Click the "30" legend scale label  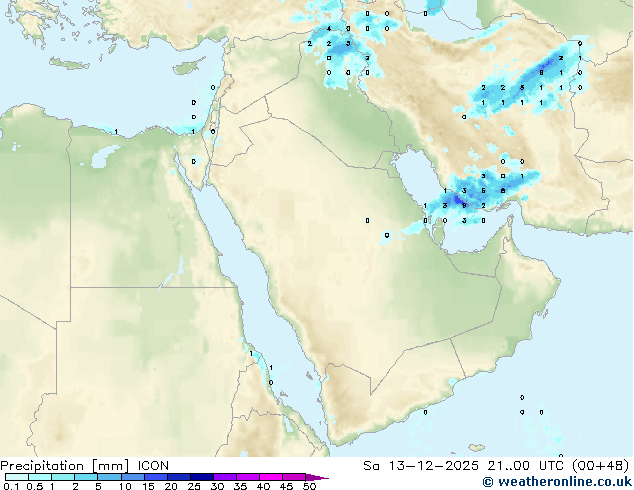tap(218, 486)
